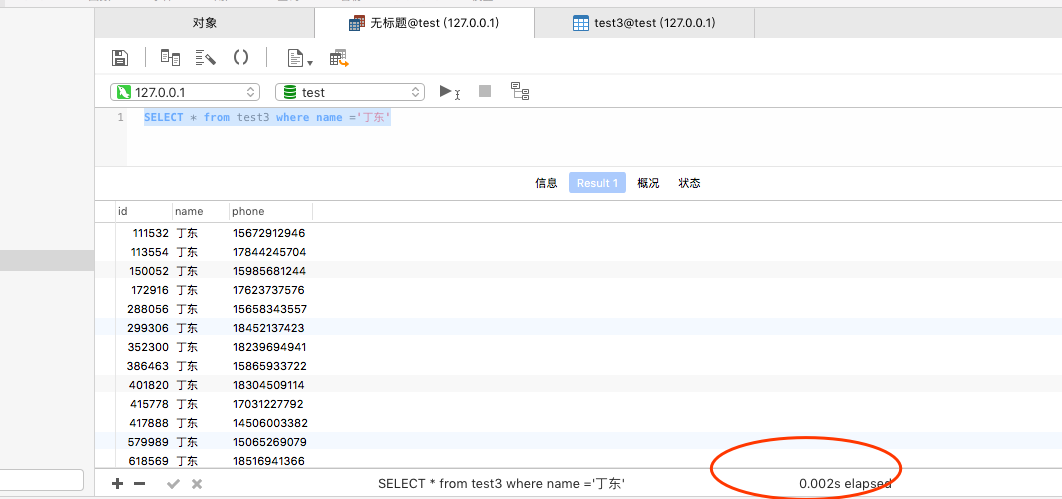This screenshot has width=1062, height=499.
Task: Open the text document dropdown icon
Action: (299, 58)
